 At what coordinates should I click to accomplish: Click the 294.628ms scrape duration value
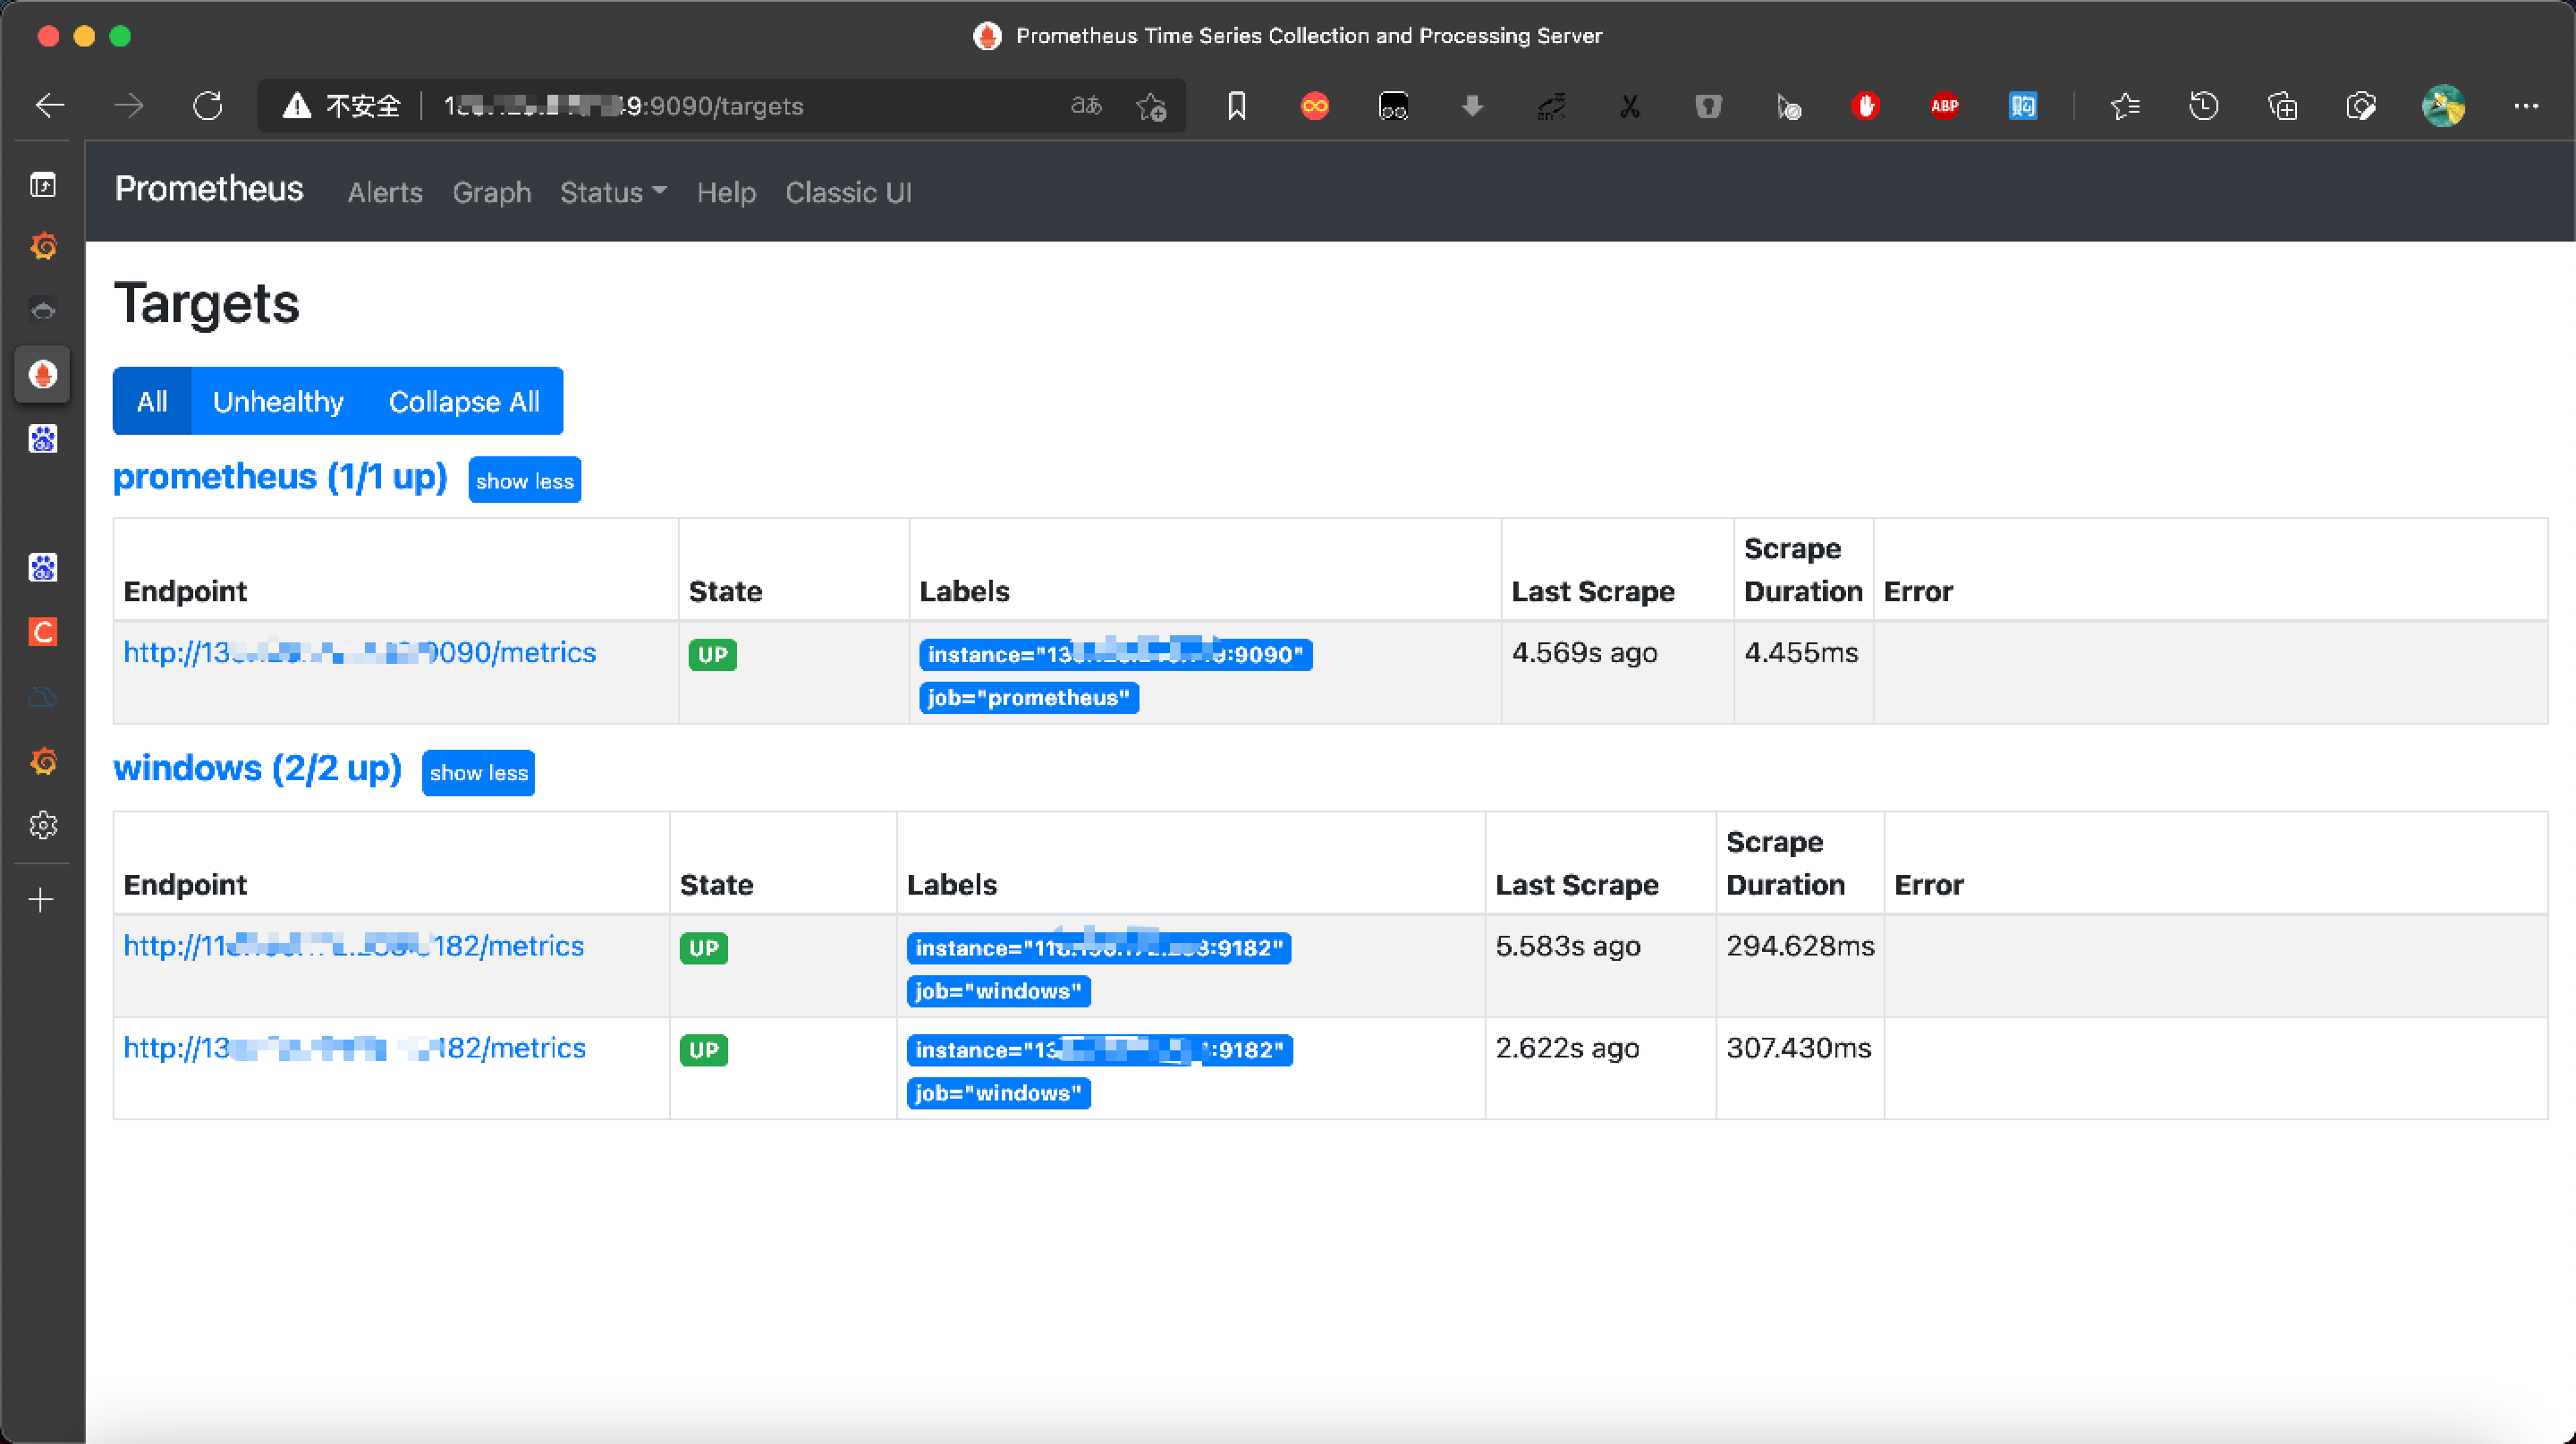coord(1801,946)
